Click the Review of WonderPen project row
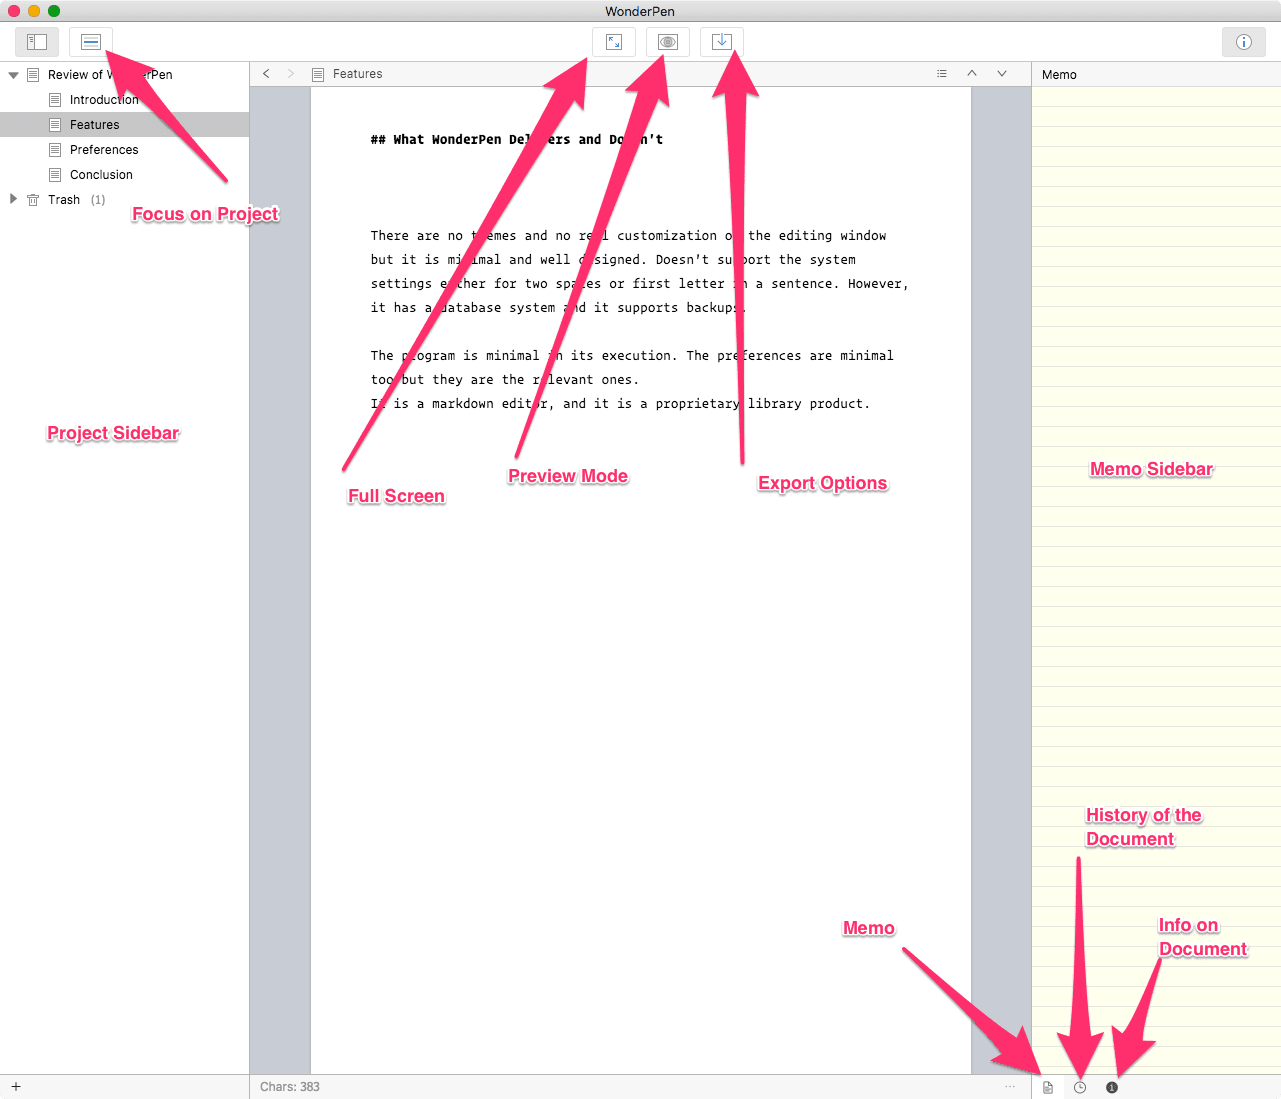1281x1099 pixels. (124, 75)
